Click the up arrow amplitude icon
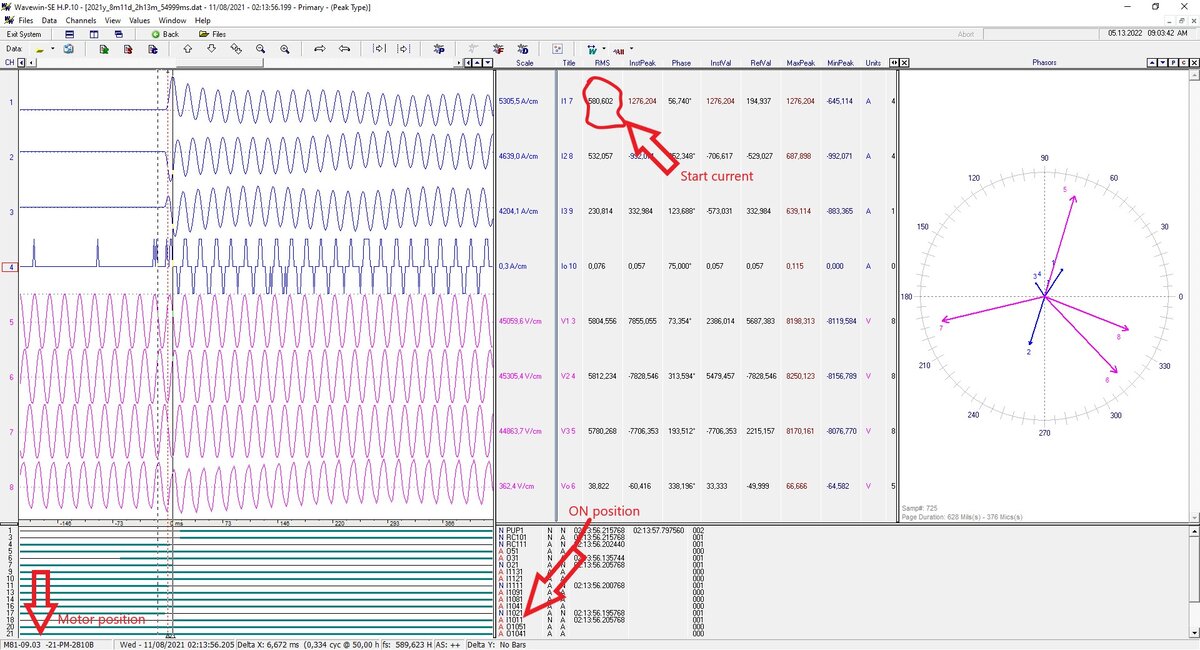The height and width of the screenshot is (650, 1200). point(188,48)
